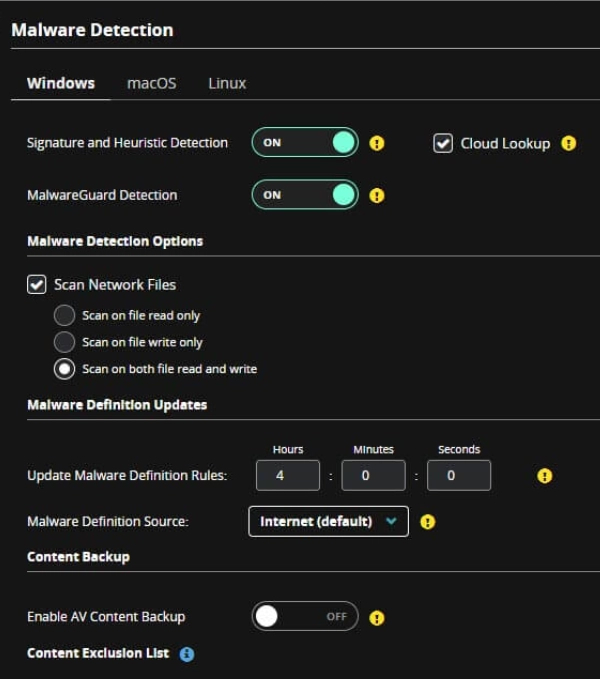Switch to the Windows tab
This screenshot has width=600, height=679.
61,83
